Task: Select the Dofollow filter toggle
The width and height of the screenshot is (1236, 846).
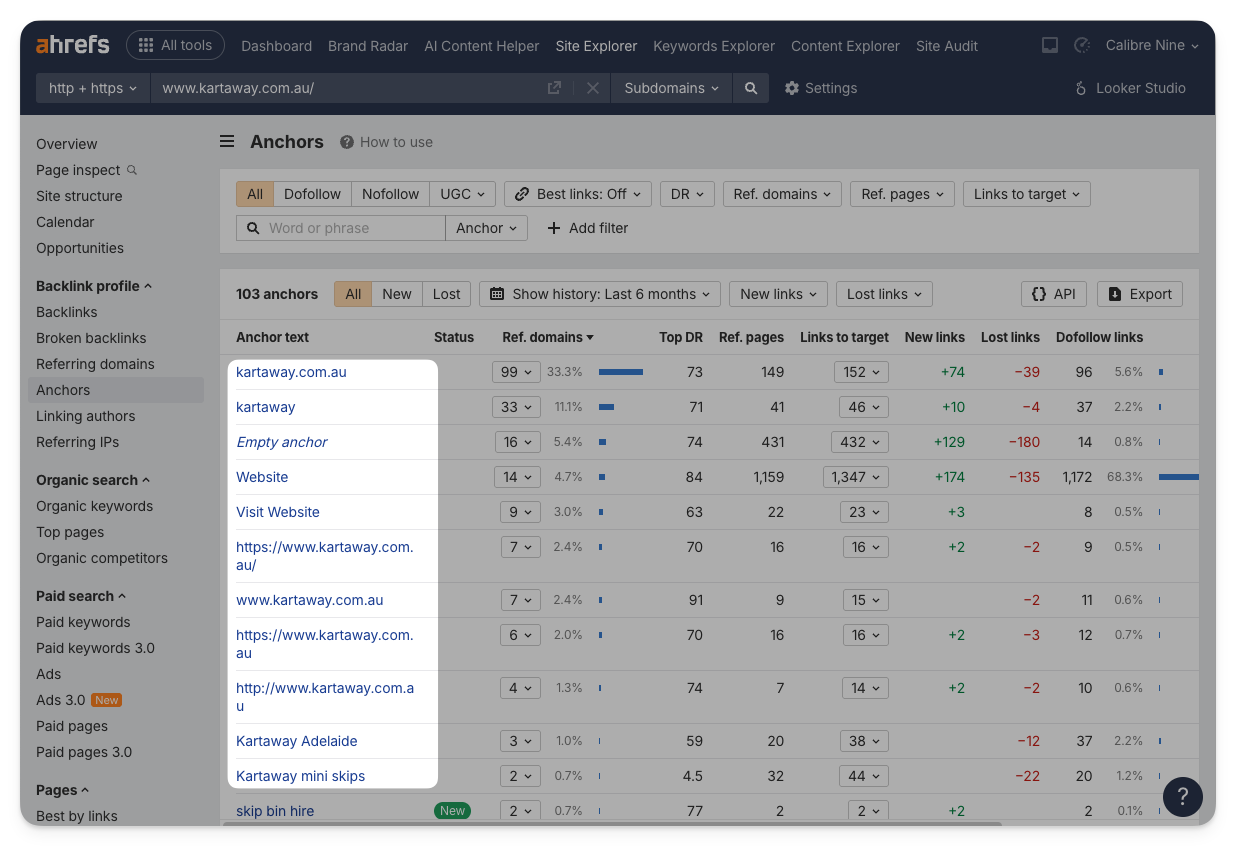Action: (312, 194)
